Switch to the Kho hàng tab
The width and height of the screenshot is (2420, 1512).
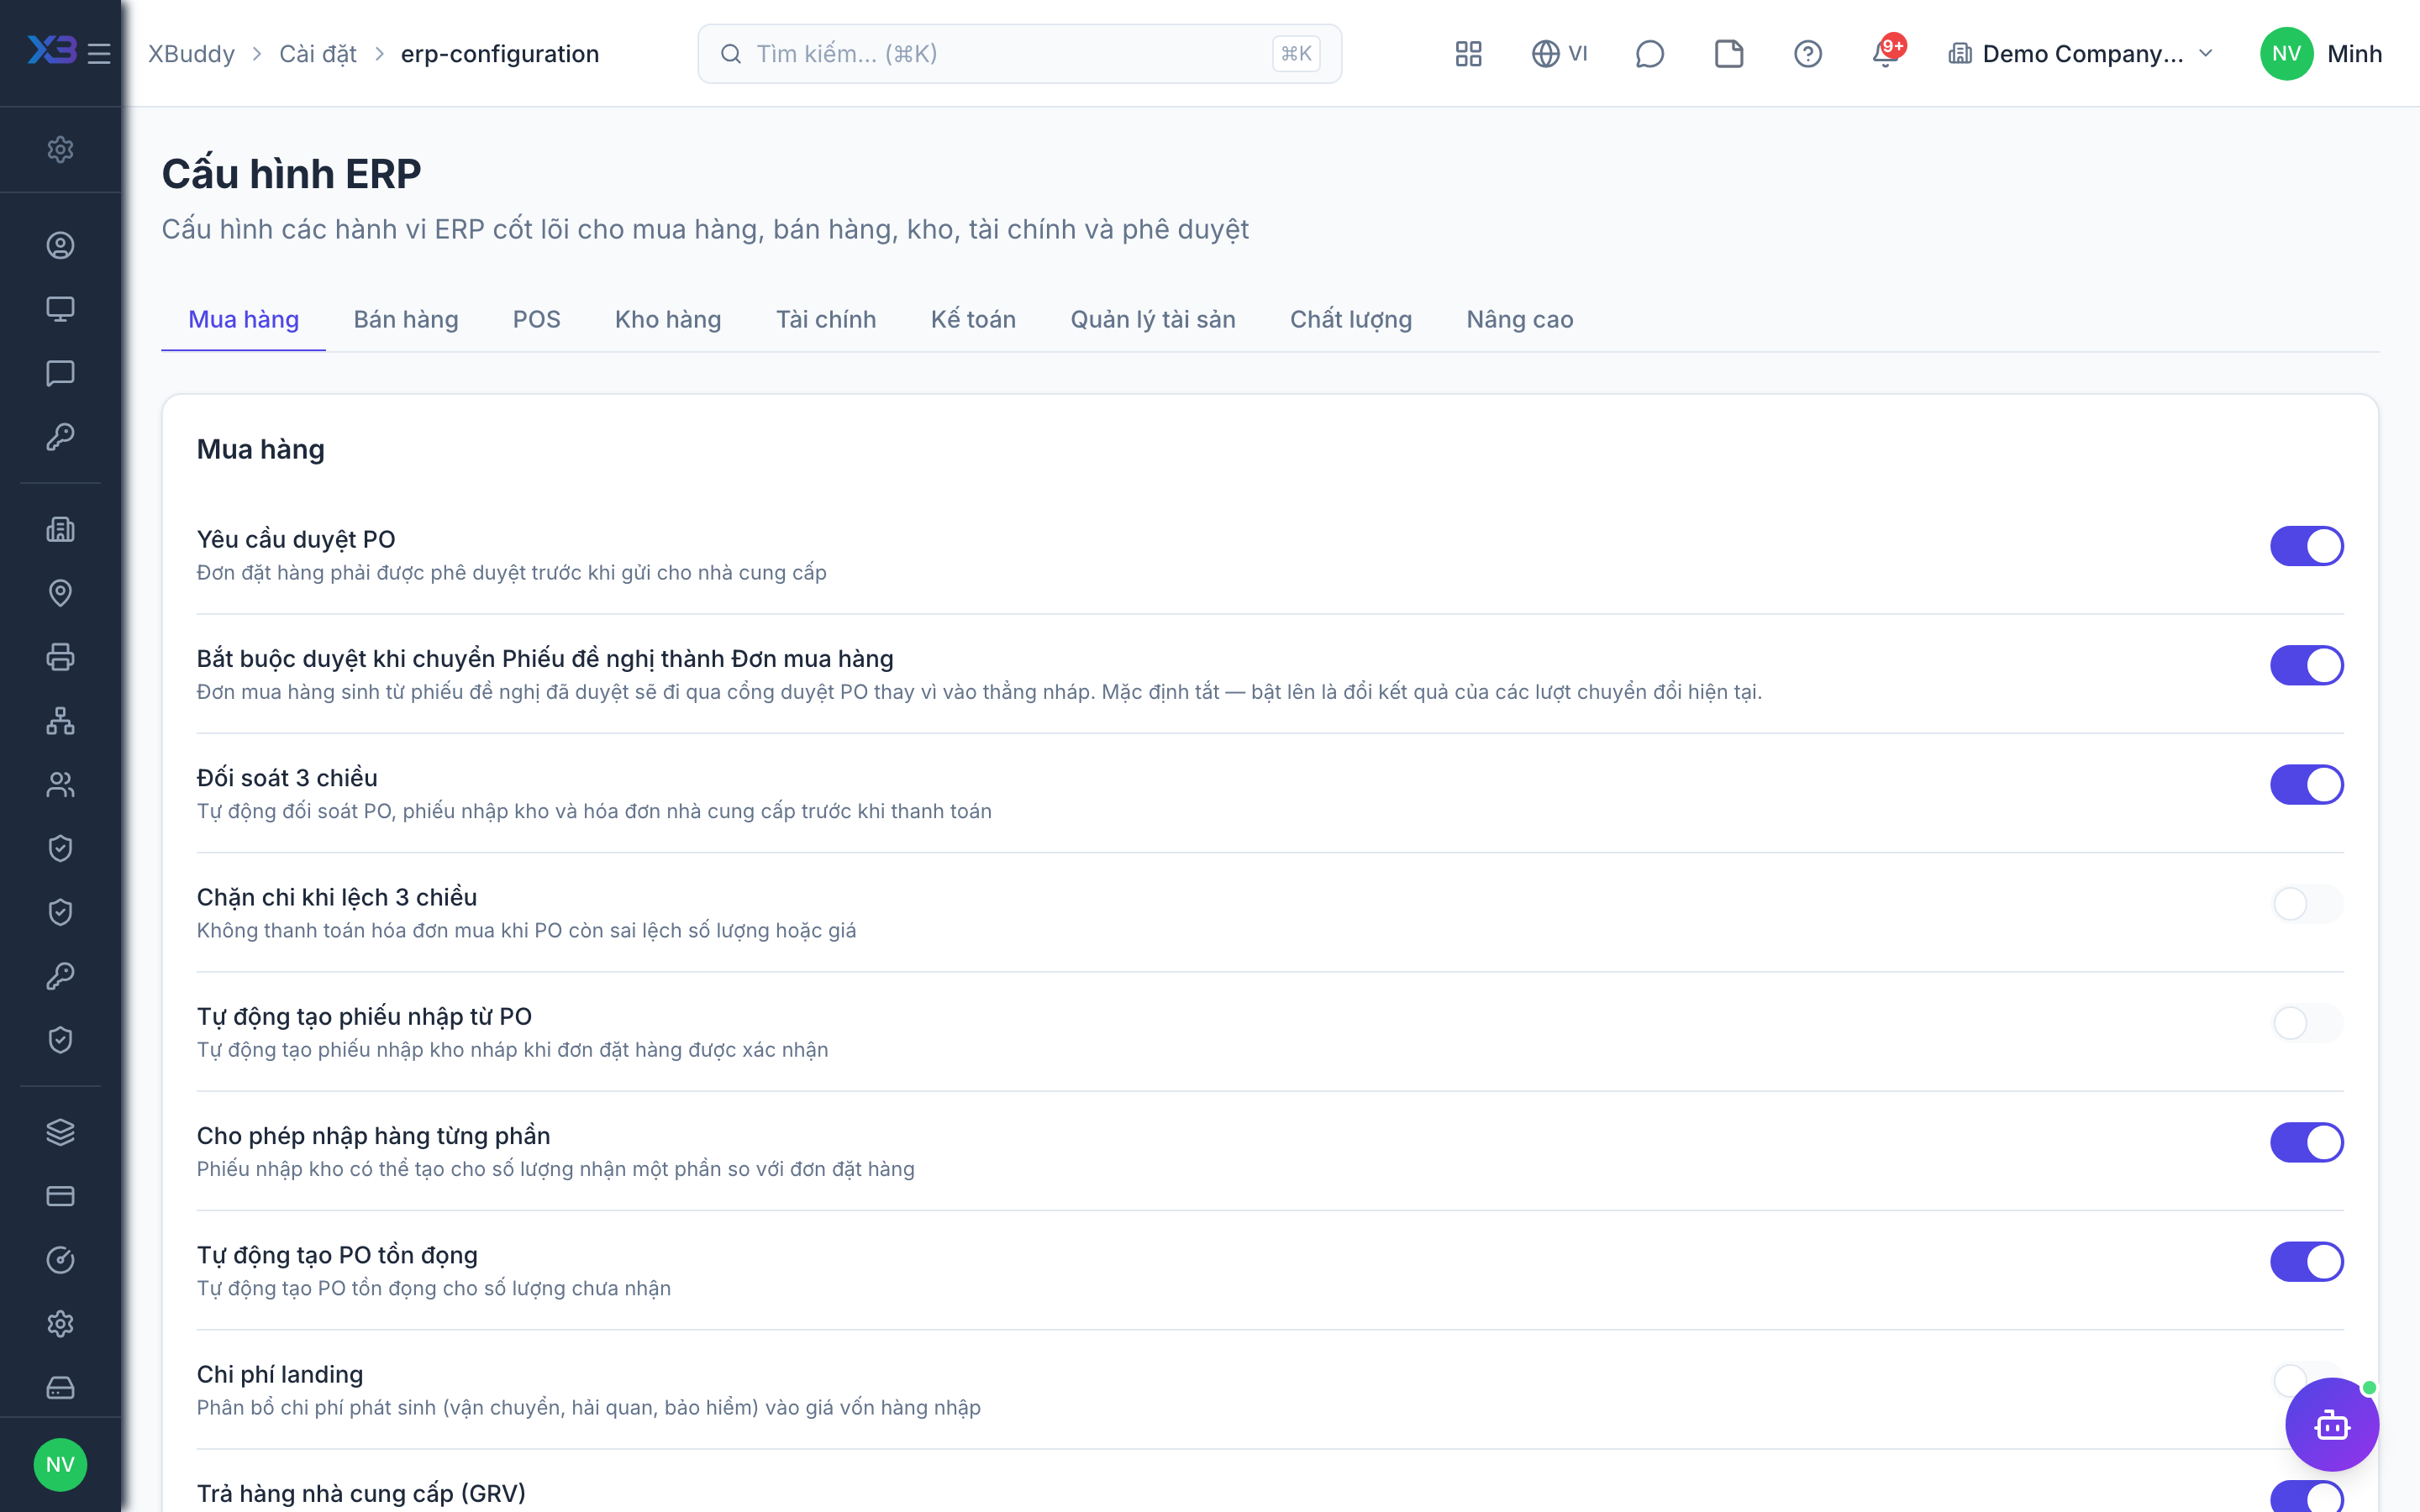(x=668, y=320)
